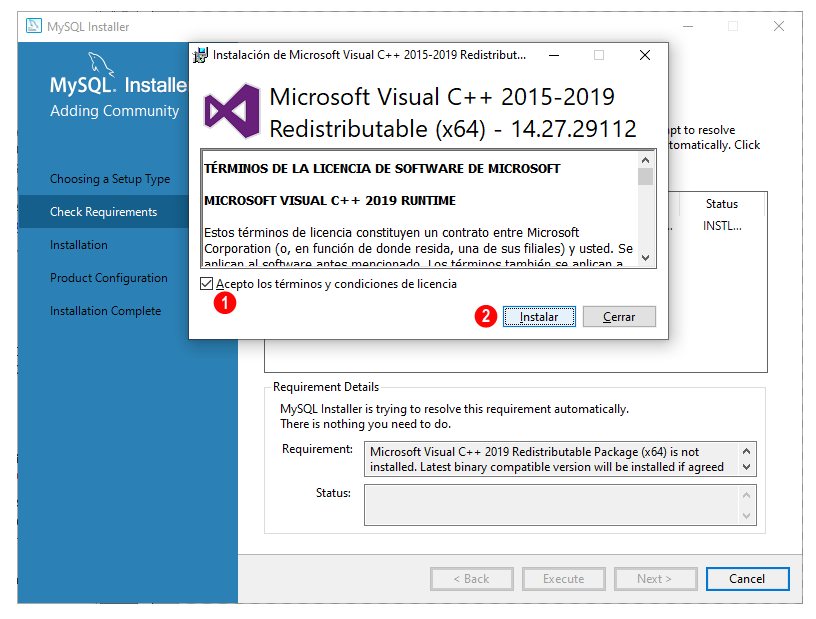Close the MySQL Installer window

pyautogui.click(x=779, y=26)
